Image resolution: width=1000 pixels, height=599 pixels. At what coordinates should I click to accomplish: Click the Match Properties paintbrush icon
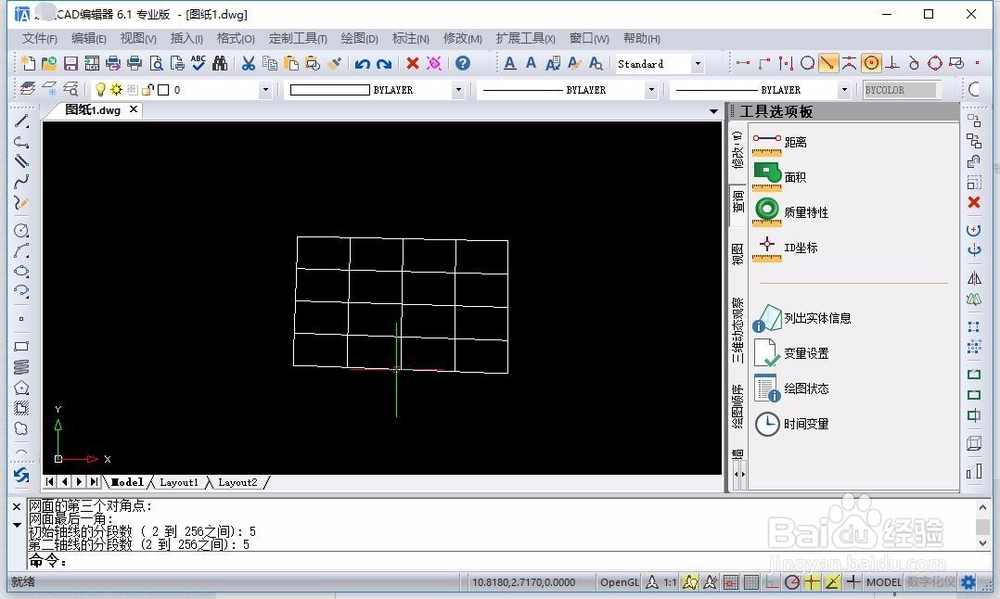pos(334,63)
